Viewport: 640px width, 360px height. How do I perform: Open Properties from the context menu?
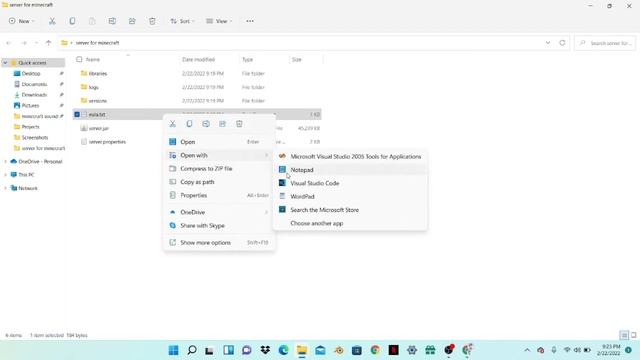[x=219, y=196]
